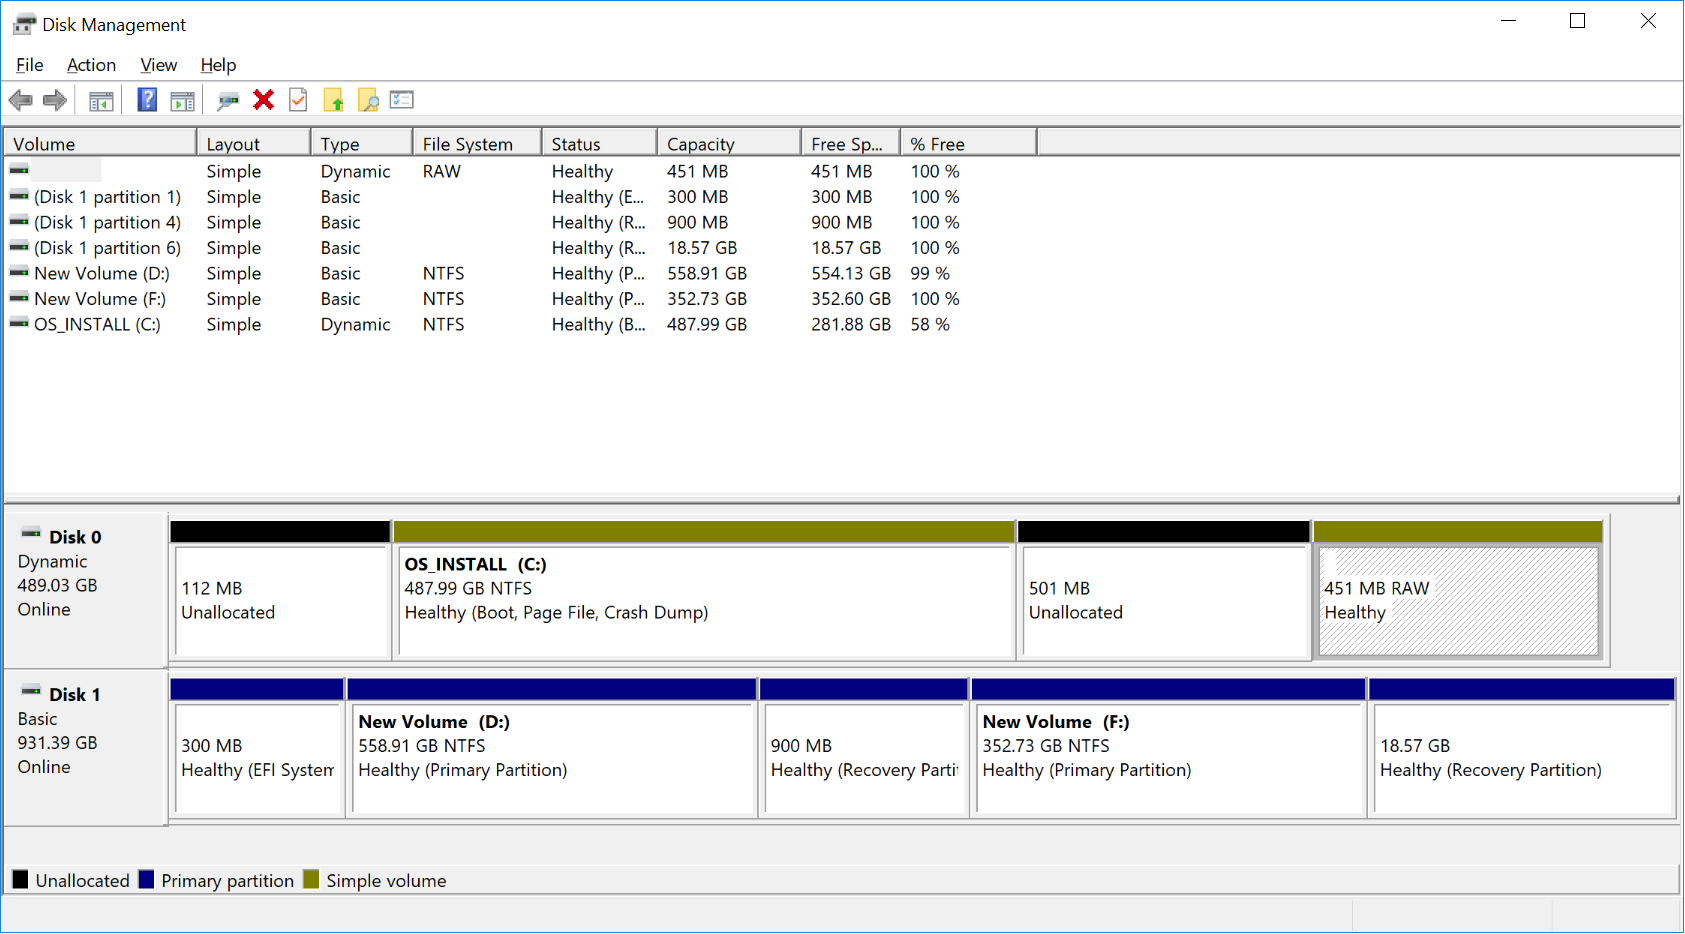The width and height of the screenshot is (1685, 934).
Task: Open the View menu
Action: pos(158,65)
